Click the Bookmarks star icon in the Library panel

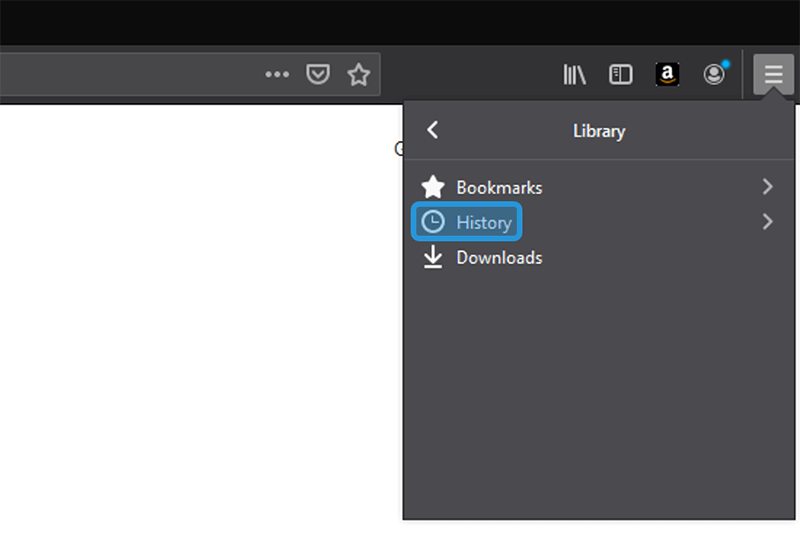point(433,187)
